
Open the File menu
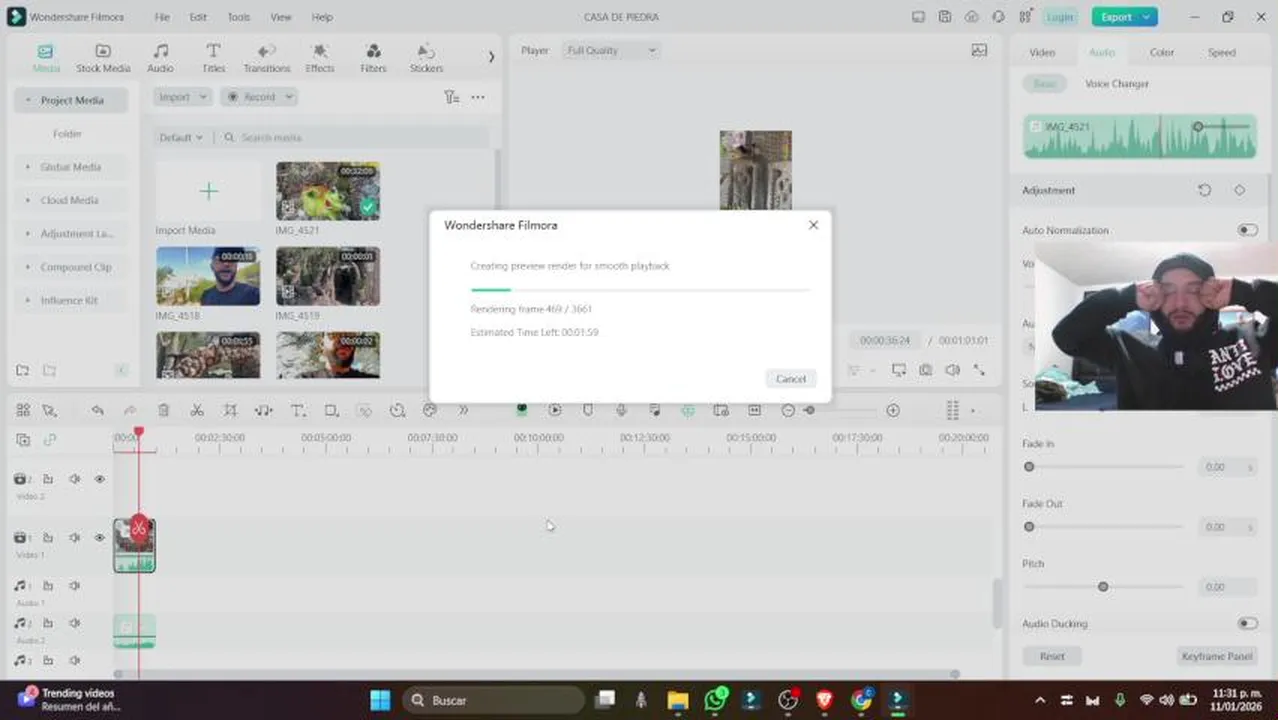(162, 17)
